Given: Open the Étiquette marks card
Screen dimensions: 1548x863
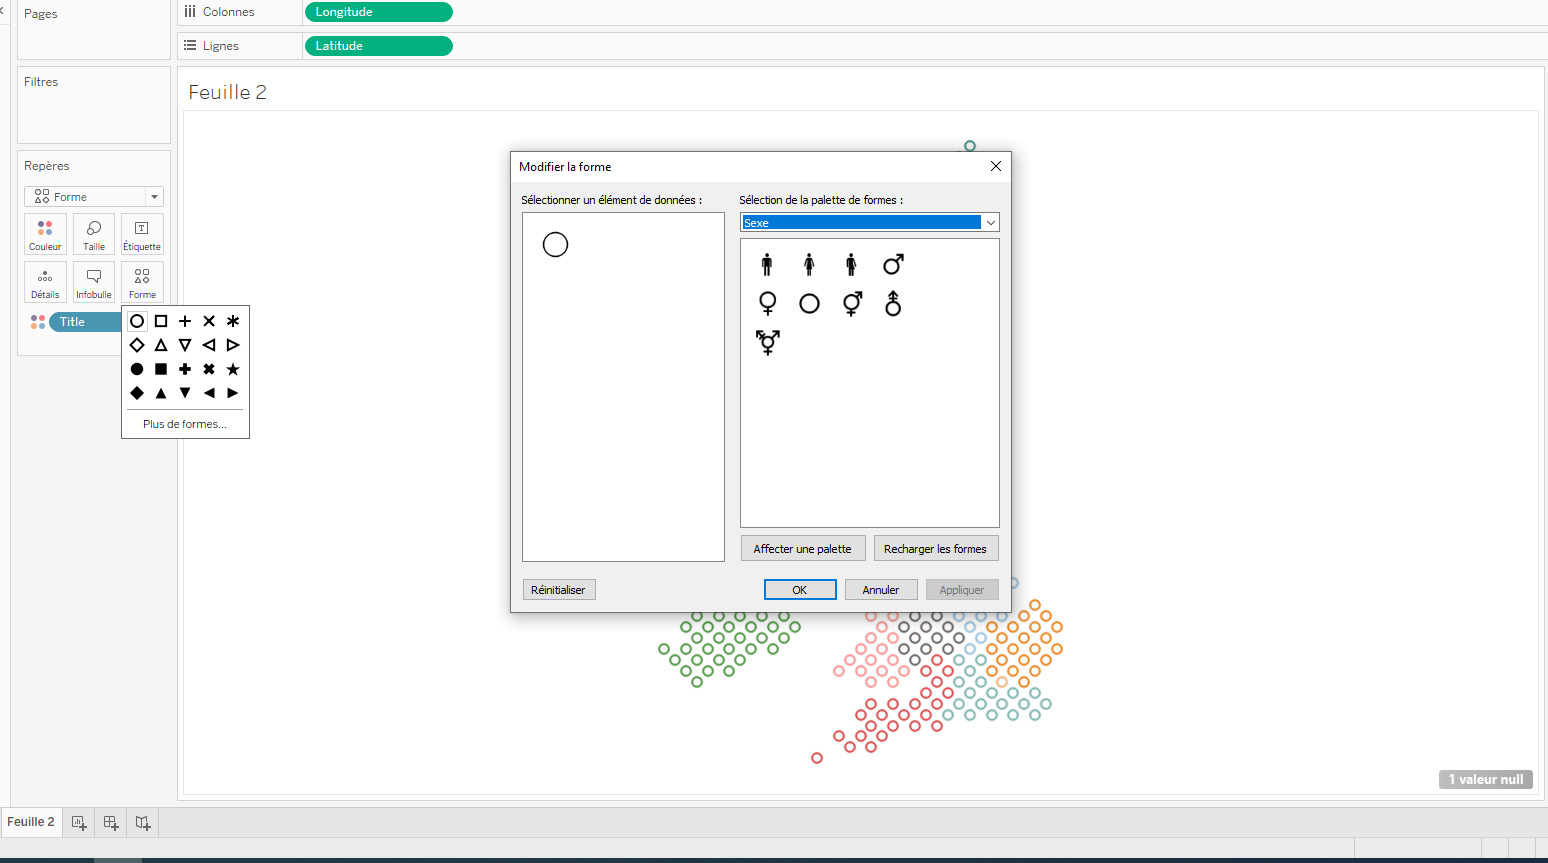Looking at the screenshot, I should (142, 234).
